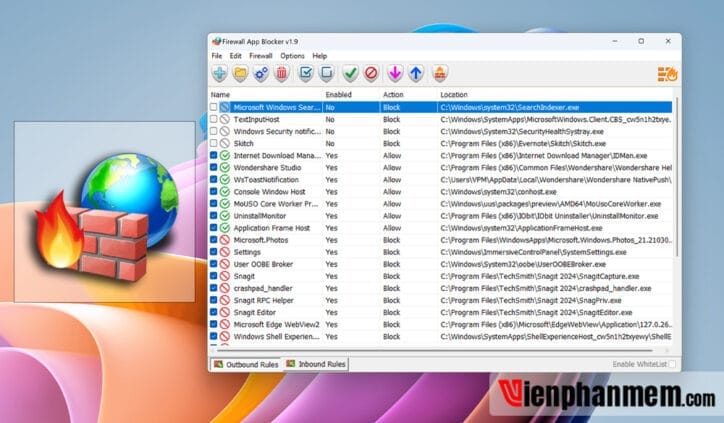Click the block status icon beside Microsoft.Photos
This screenshot has width=724, height=423.
[225, 240]
